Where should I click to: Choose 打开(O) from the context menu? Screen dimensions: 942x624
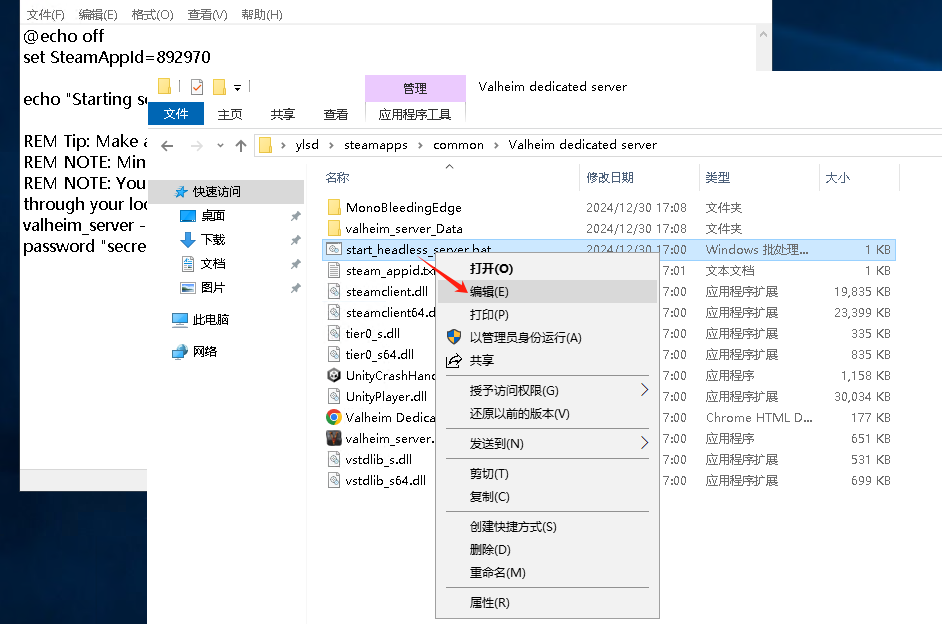coord(547,268)
